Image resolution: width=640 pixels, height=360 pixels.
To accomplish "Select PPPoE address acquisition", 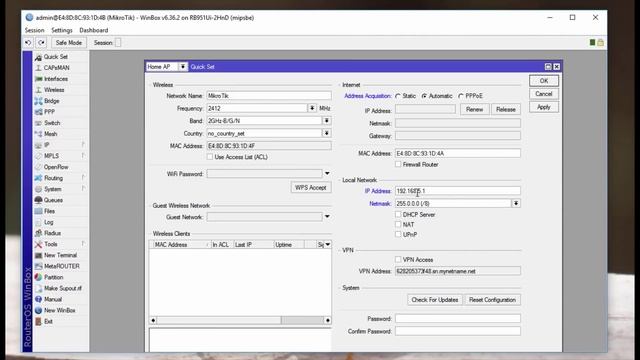I will pos(461,96).
